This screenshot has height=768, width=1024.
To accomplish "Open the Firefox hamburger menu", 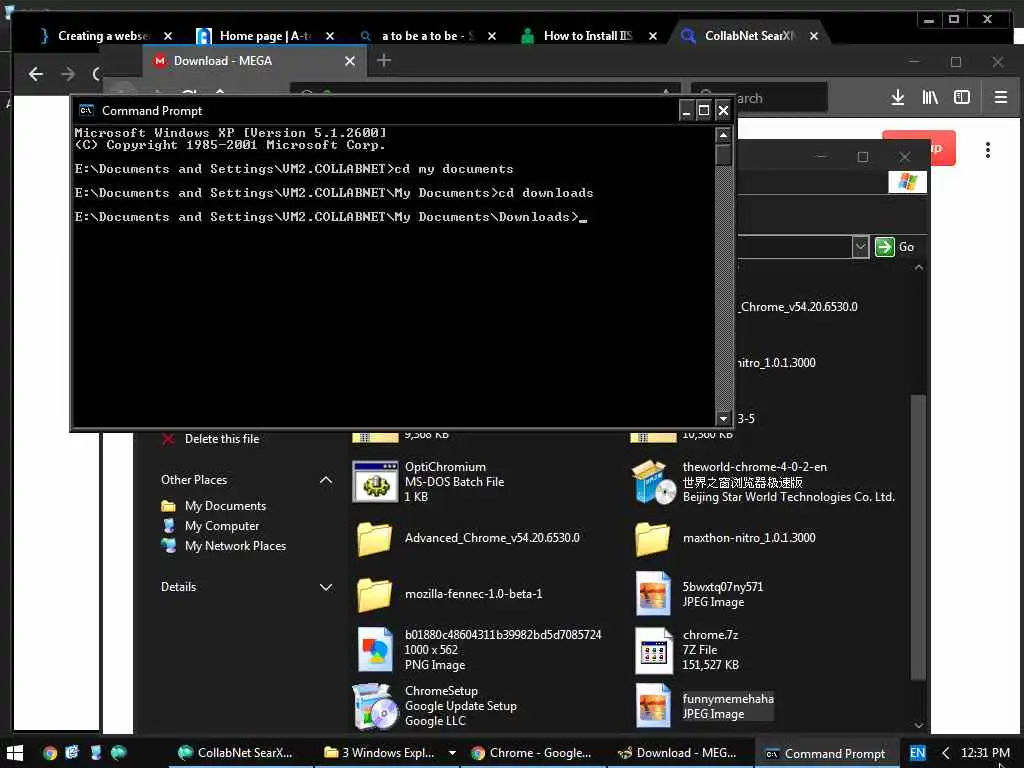I will coord(1000,98).
